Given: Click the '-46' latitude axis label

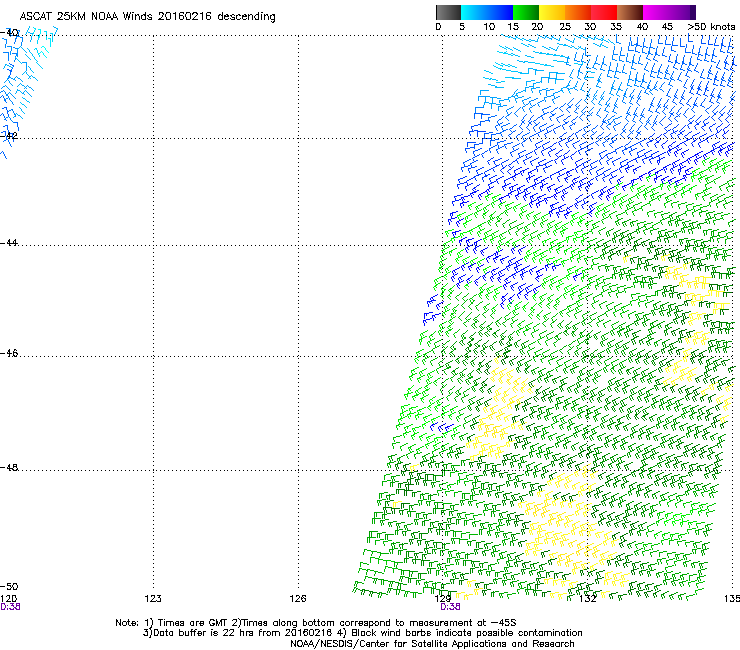Looking at the screenshot, I should pos(9,353).
